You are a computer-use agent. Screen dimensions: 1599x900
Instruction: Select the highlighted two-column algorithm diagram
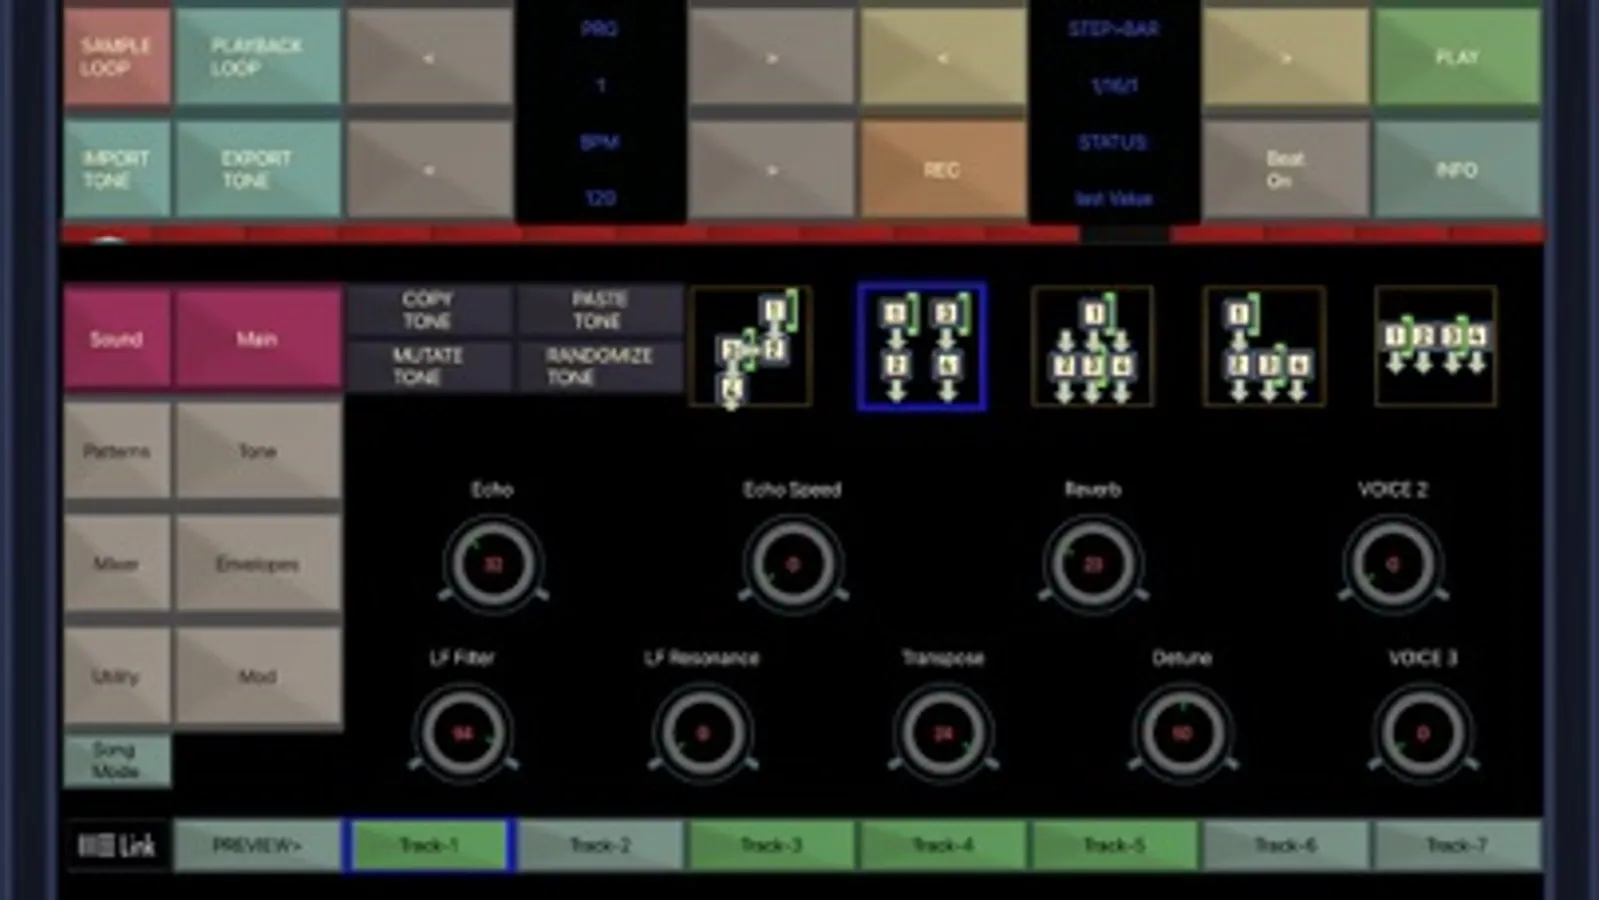tap(922, 346)
